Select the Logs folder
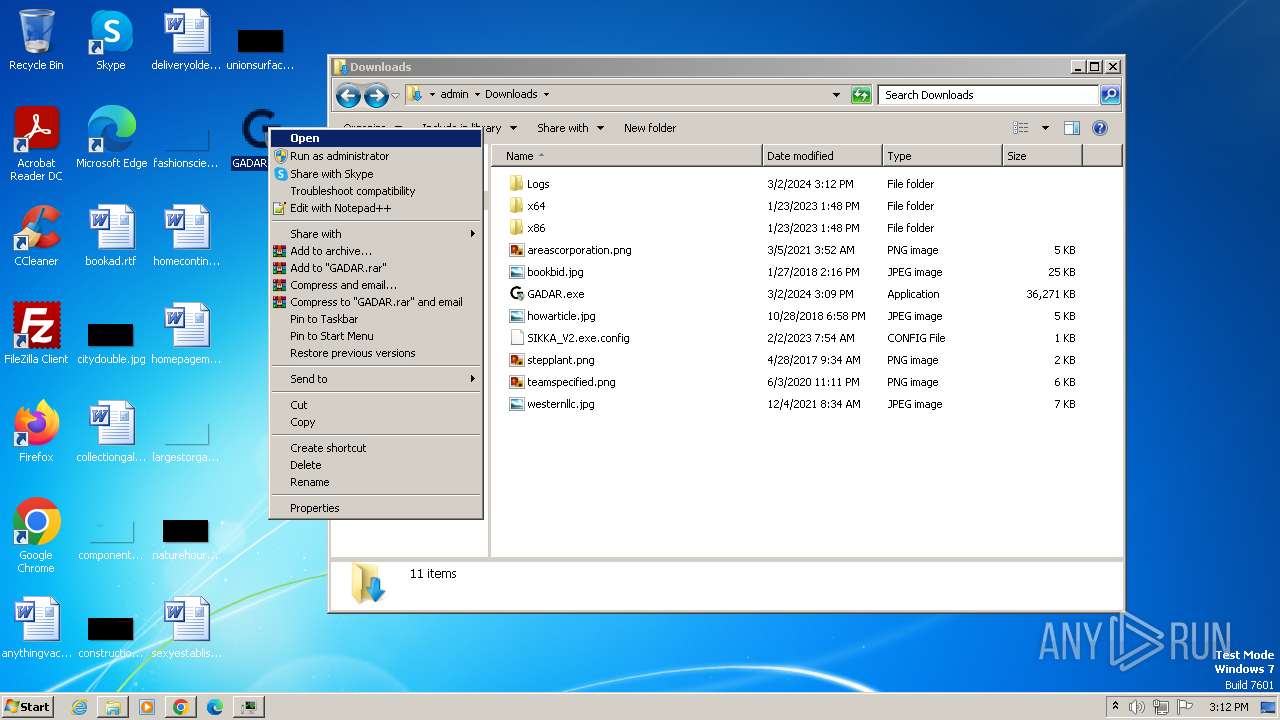Screen dimensions: 1280x720 [x=538, y=184]
